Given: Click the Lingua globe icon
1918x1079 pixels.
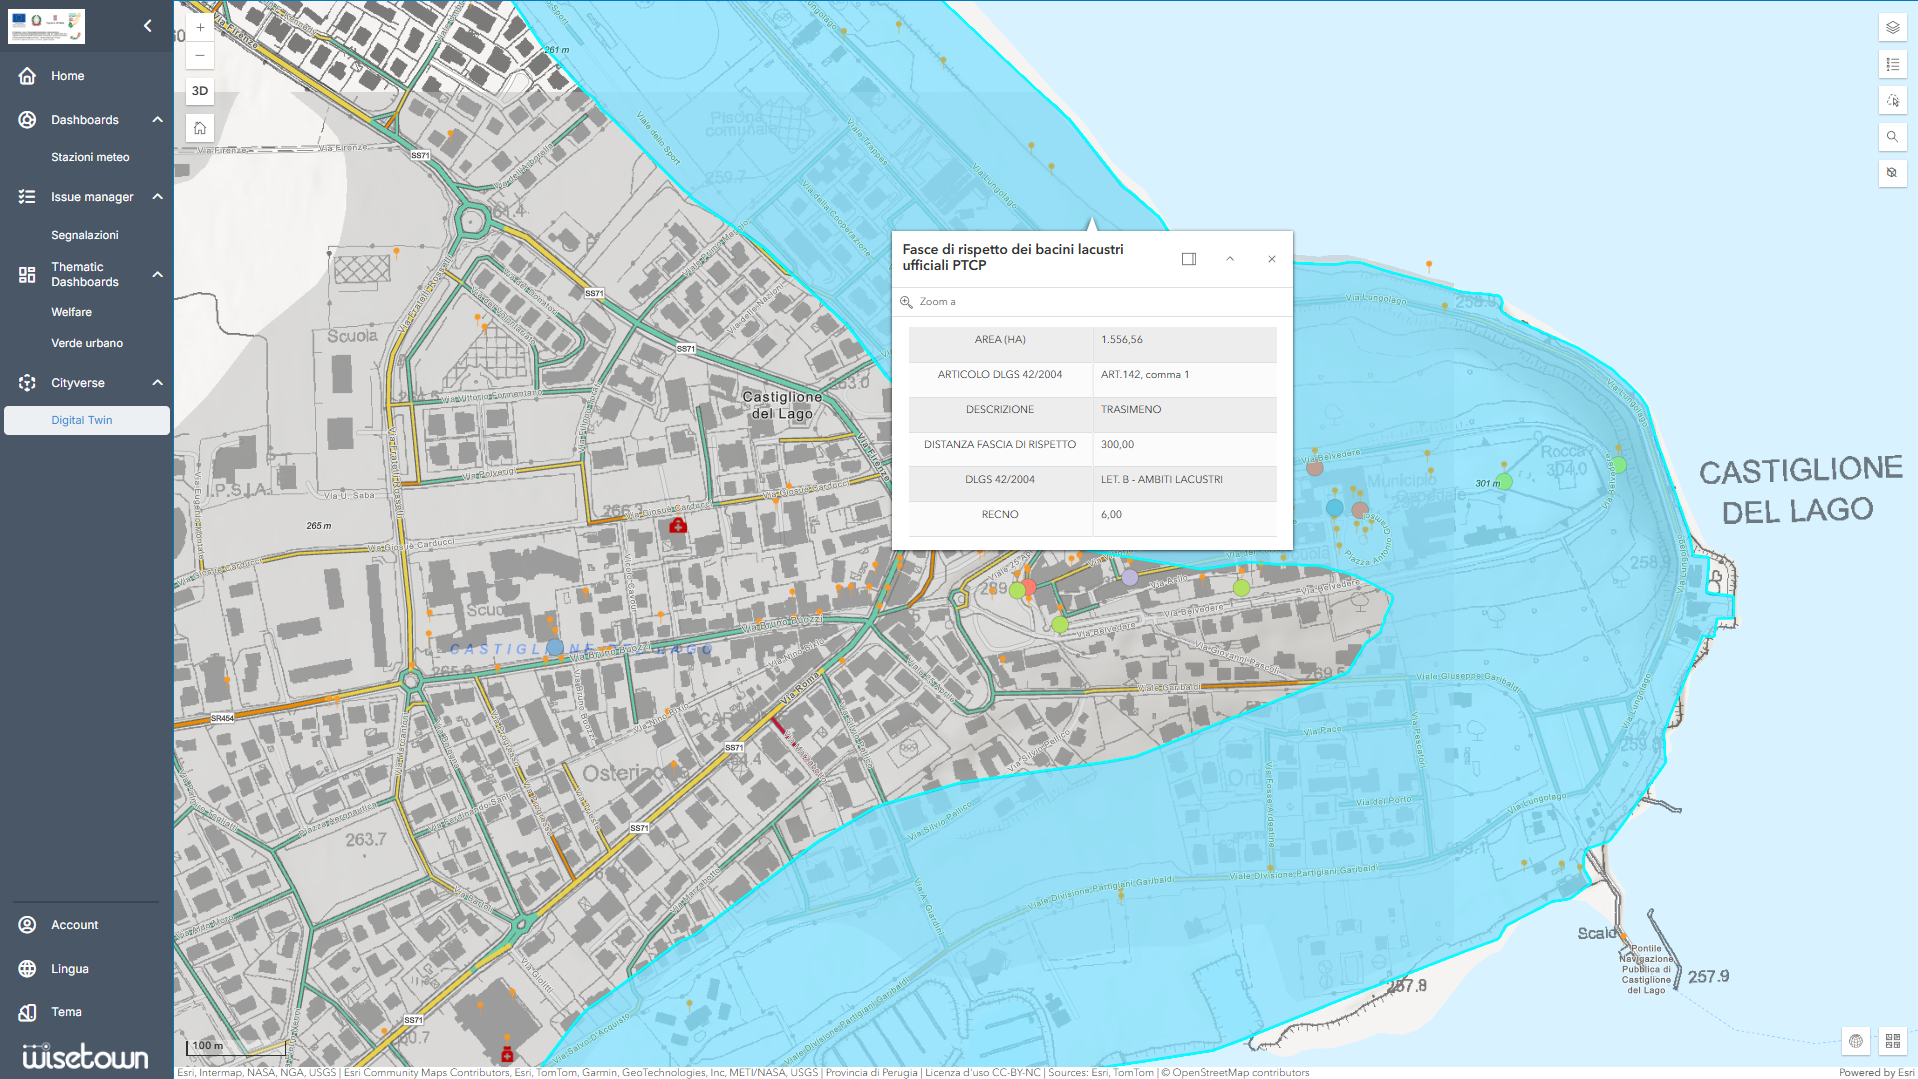Looking at the screenshot, I should (x=27, y=969).
